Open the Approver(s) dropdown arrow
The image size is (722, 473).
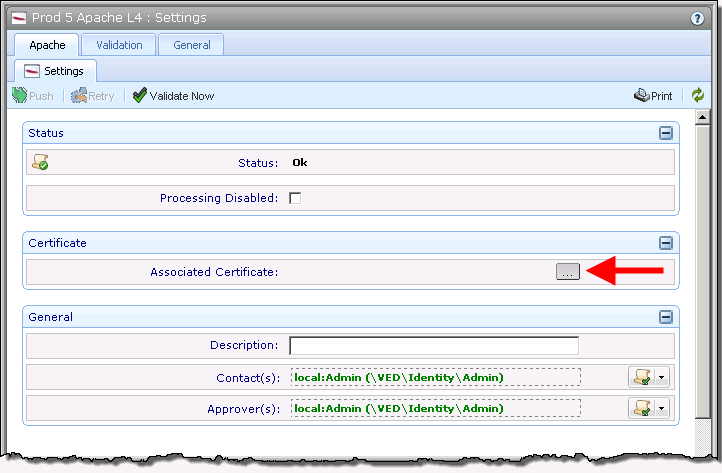[x=660, y=408]
